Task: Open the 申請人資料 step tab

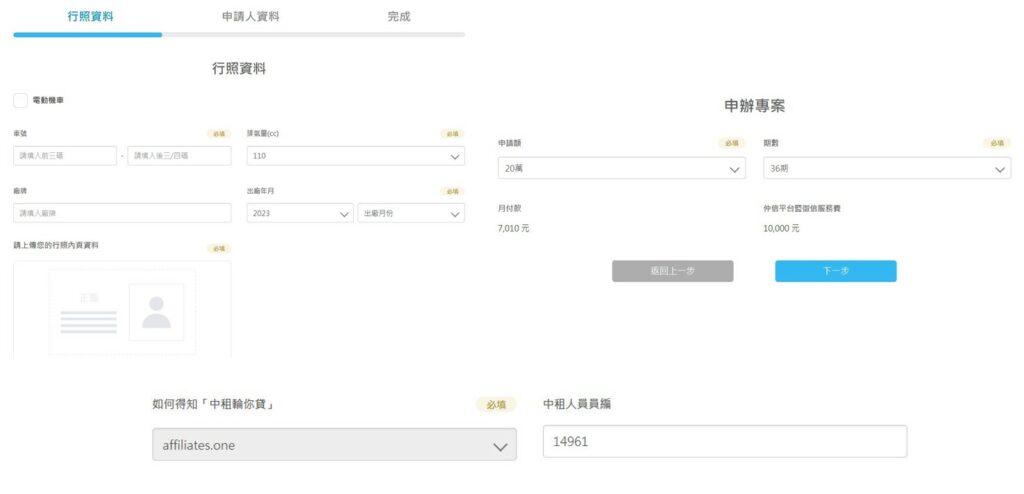Action: (x=250, y=17)
